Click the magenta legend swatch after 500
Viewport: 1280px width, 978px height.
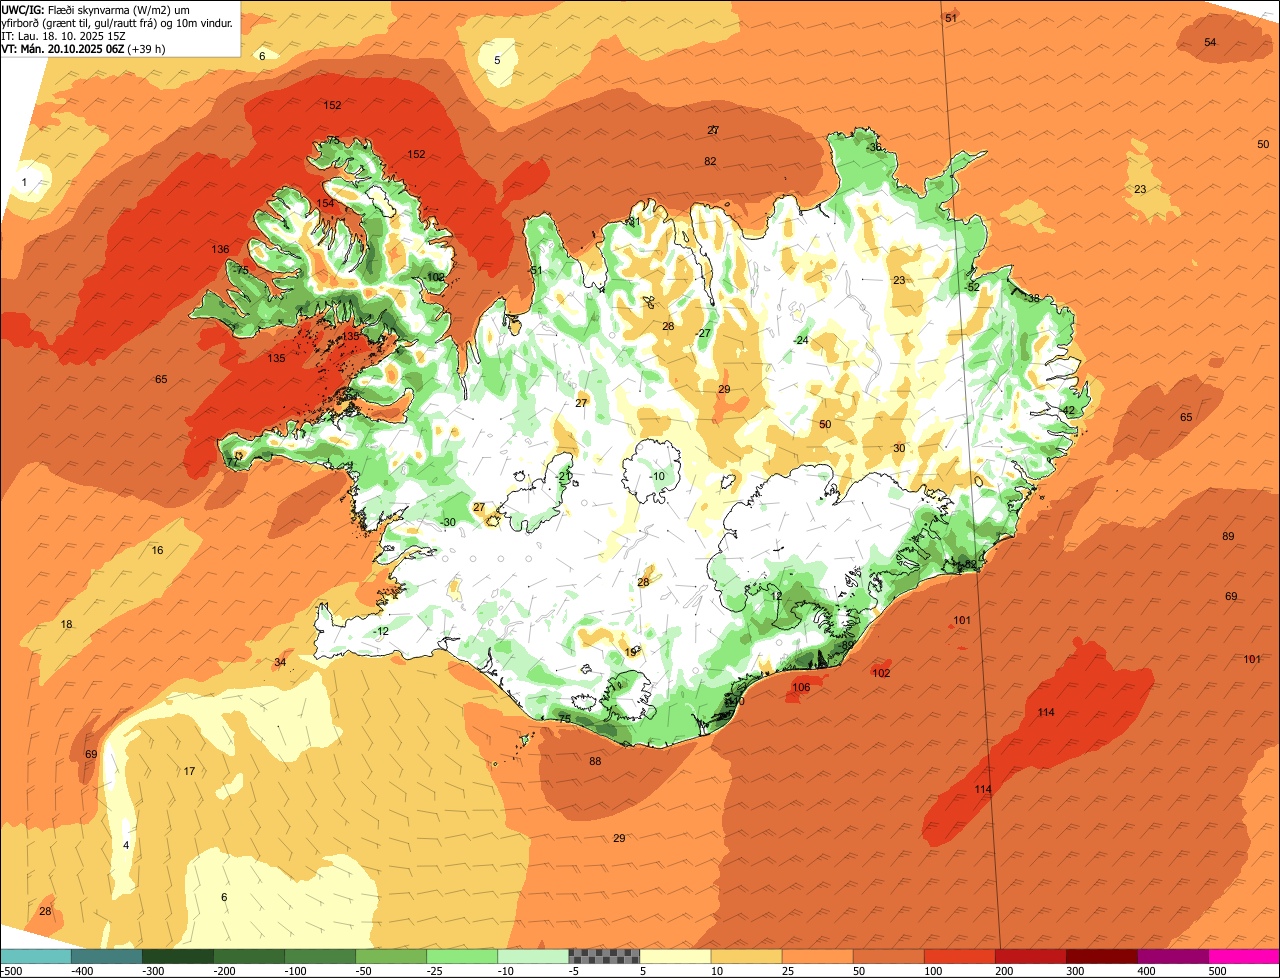(1244, 956)
